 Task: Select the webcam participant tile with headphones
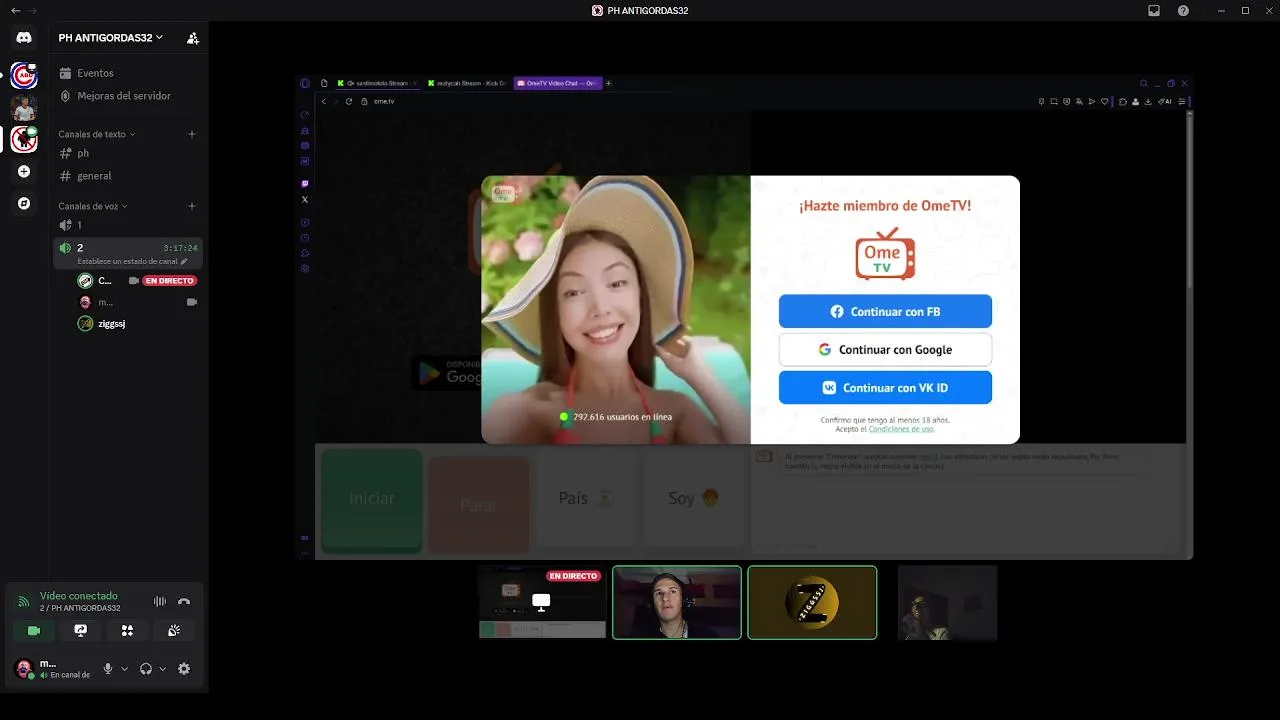677,602
